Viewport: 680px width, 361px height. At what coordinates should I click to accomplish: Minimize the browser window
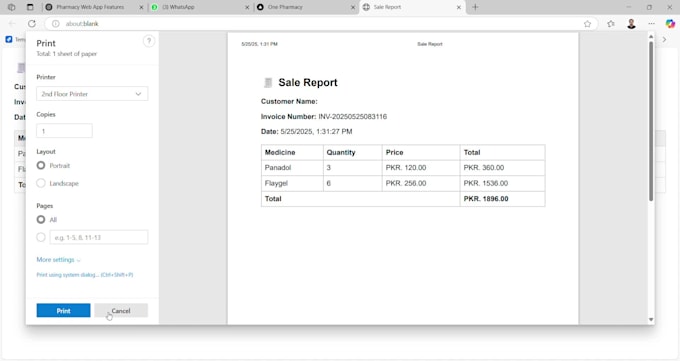[628, 7]
